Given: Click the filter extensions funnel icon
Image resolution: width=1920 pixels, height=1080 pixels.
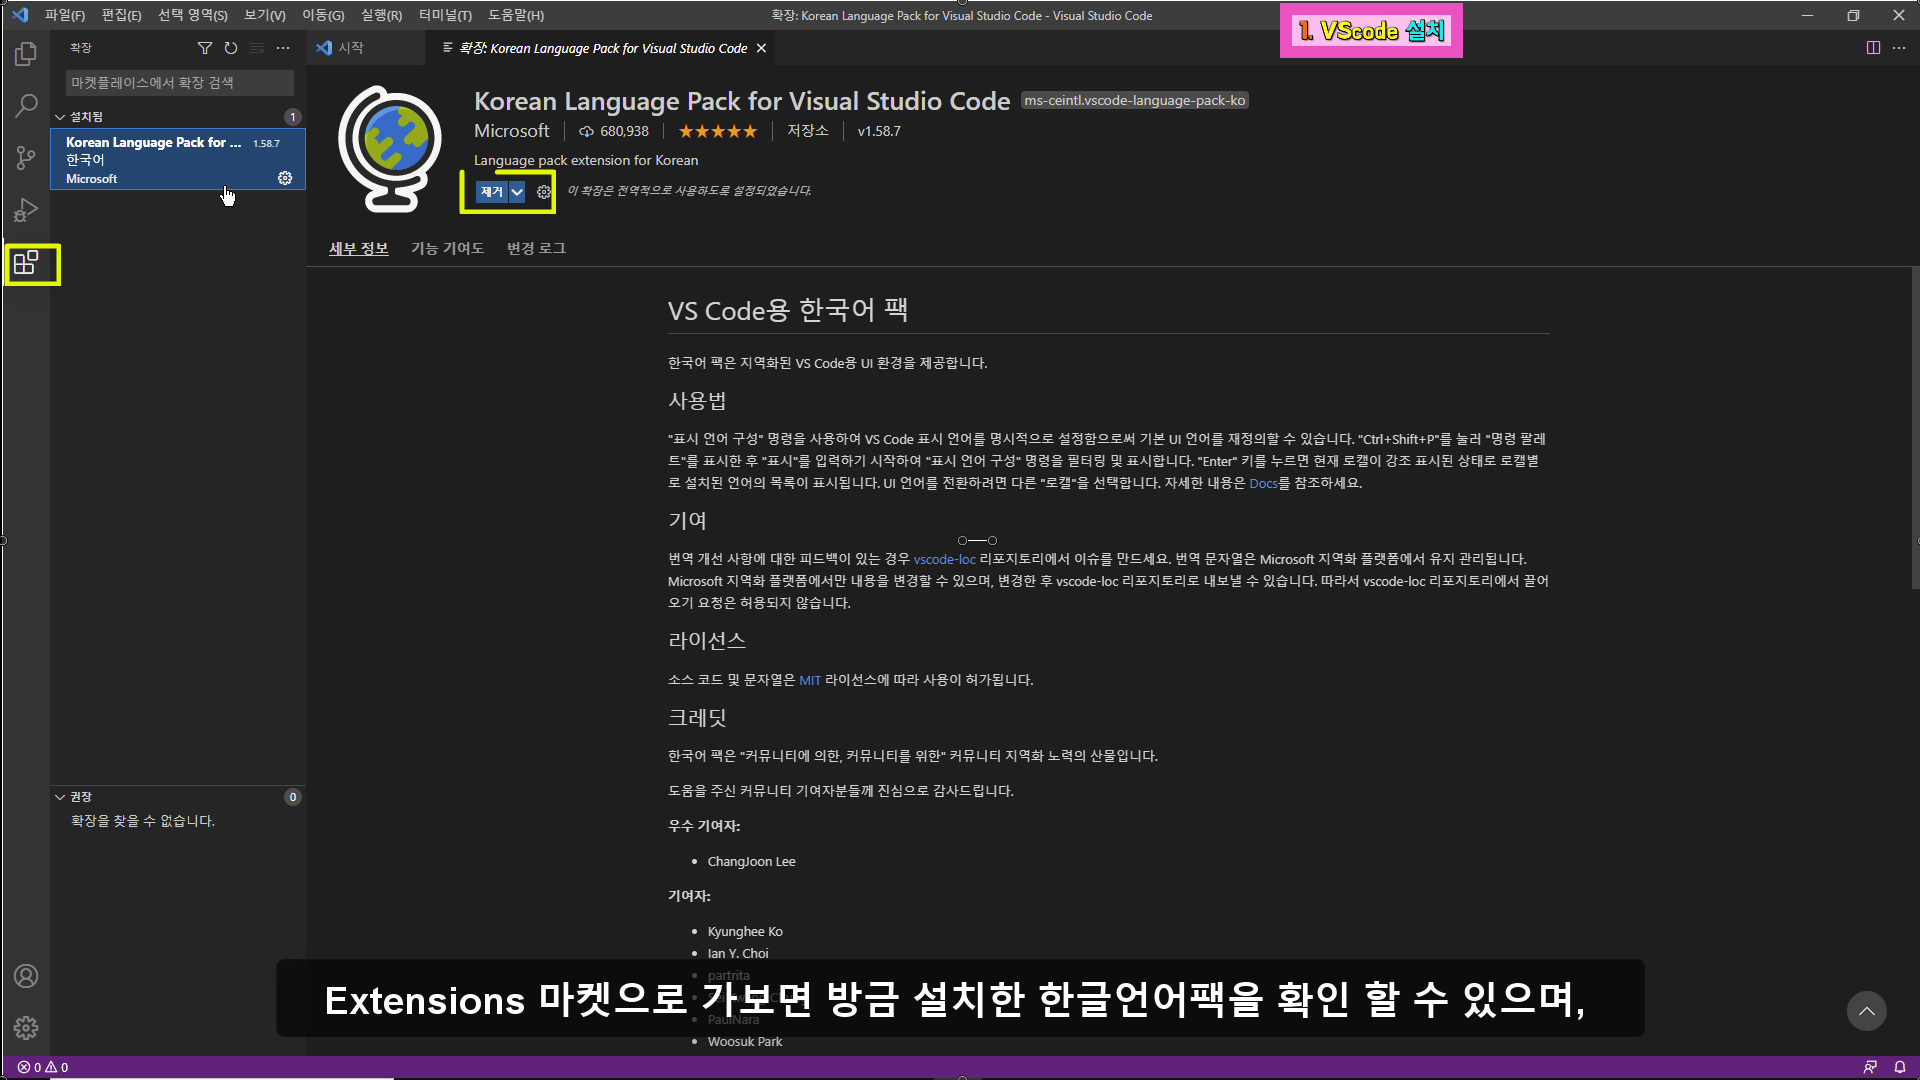Looking at the screenshot, I should coord(205,48).
